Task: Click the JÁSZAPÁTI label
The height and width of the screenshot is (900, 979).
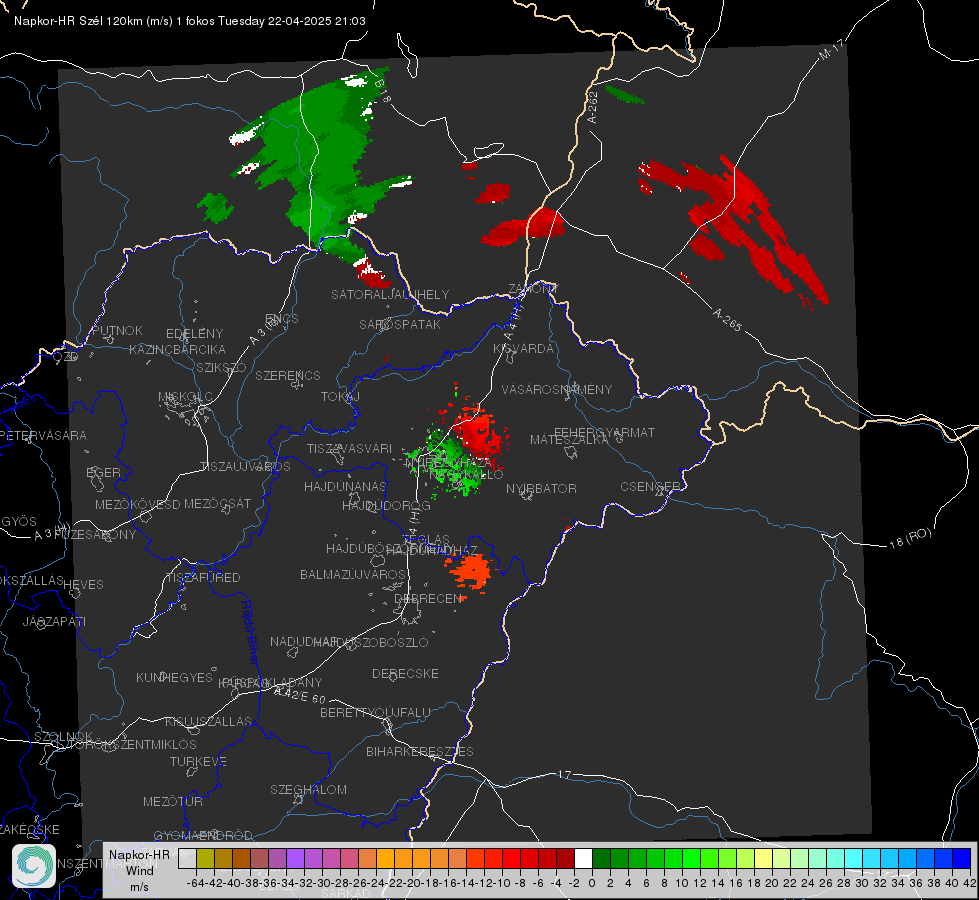Action: tap(54, 621)
